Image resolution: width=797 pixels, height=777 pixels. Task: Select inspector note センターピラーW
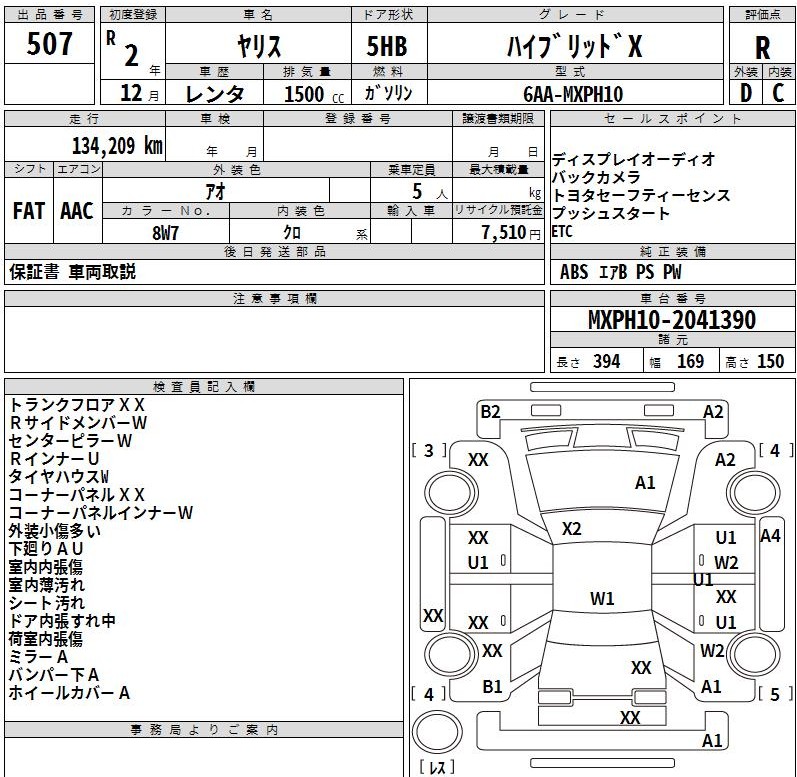click(70, 441)
